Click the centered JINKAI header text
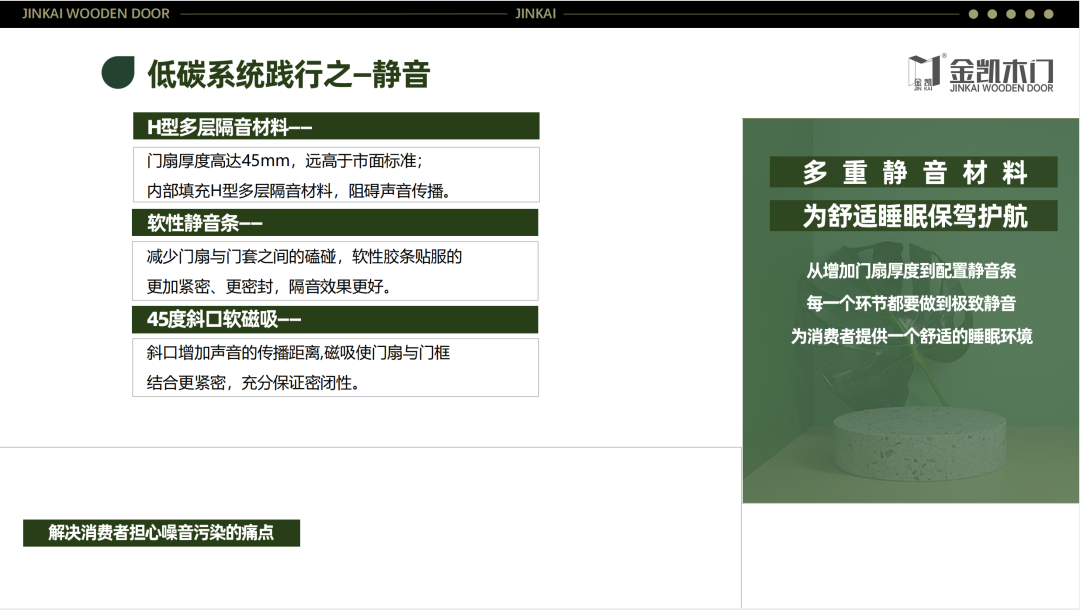This screenshot has width=1080, height=610. coord(535,14)
